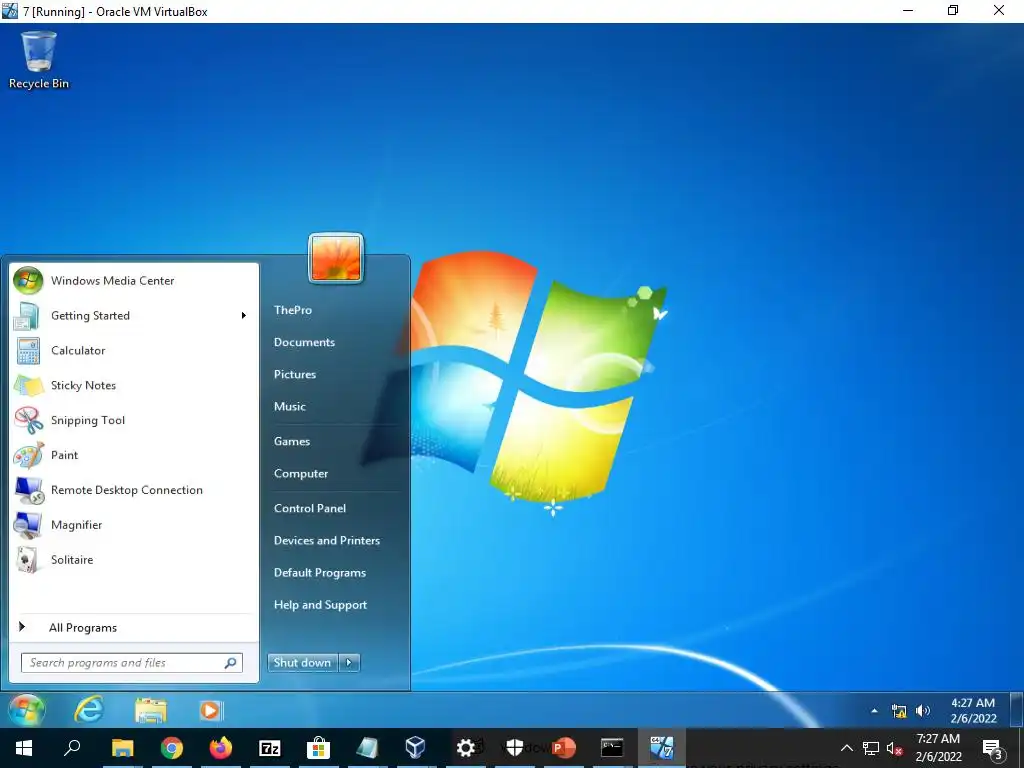The image size is (1024, 768).
Task: Open Windows Media Center from Start menu
Action: [x=134, y=281]
